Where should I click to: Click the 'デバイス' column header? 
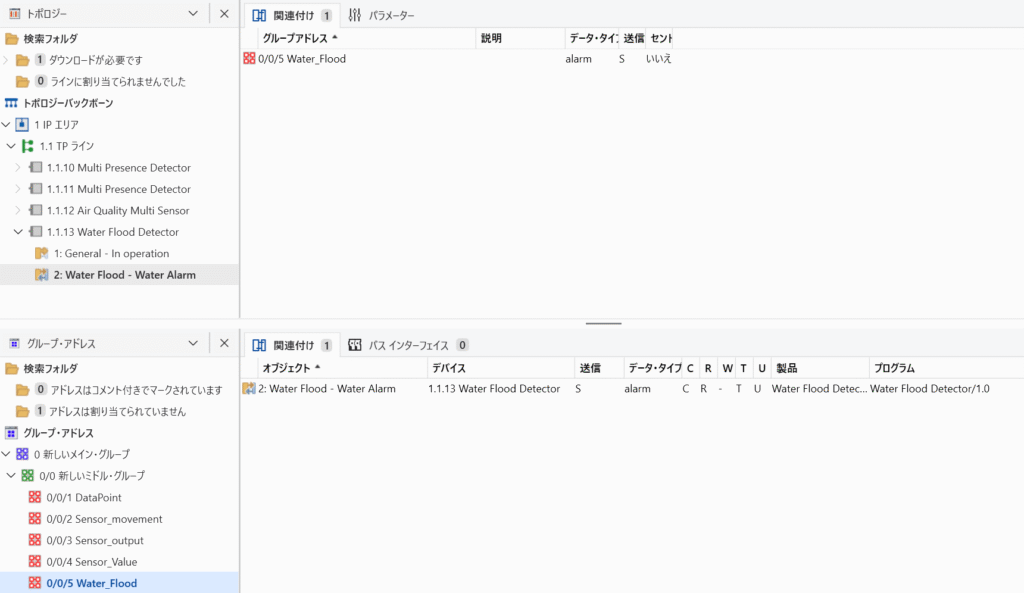pos(501,368)
